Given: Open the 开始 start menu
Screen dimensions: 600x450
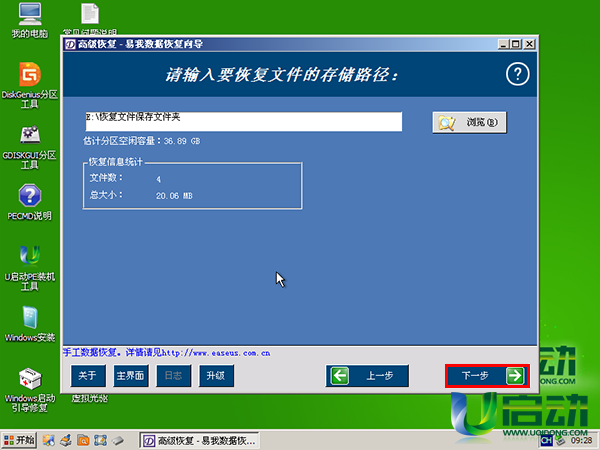Looking at the screenshot, I should coord(20,440).
